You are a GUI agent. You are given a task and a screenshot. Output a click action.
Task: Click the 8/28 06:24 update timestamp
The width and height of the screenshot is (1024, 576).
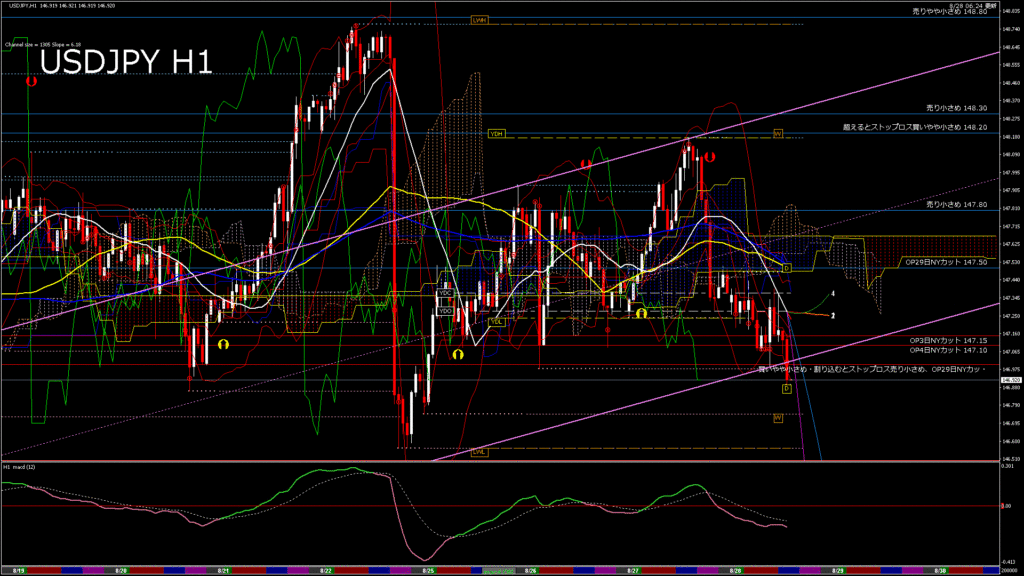click(973, 5)
